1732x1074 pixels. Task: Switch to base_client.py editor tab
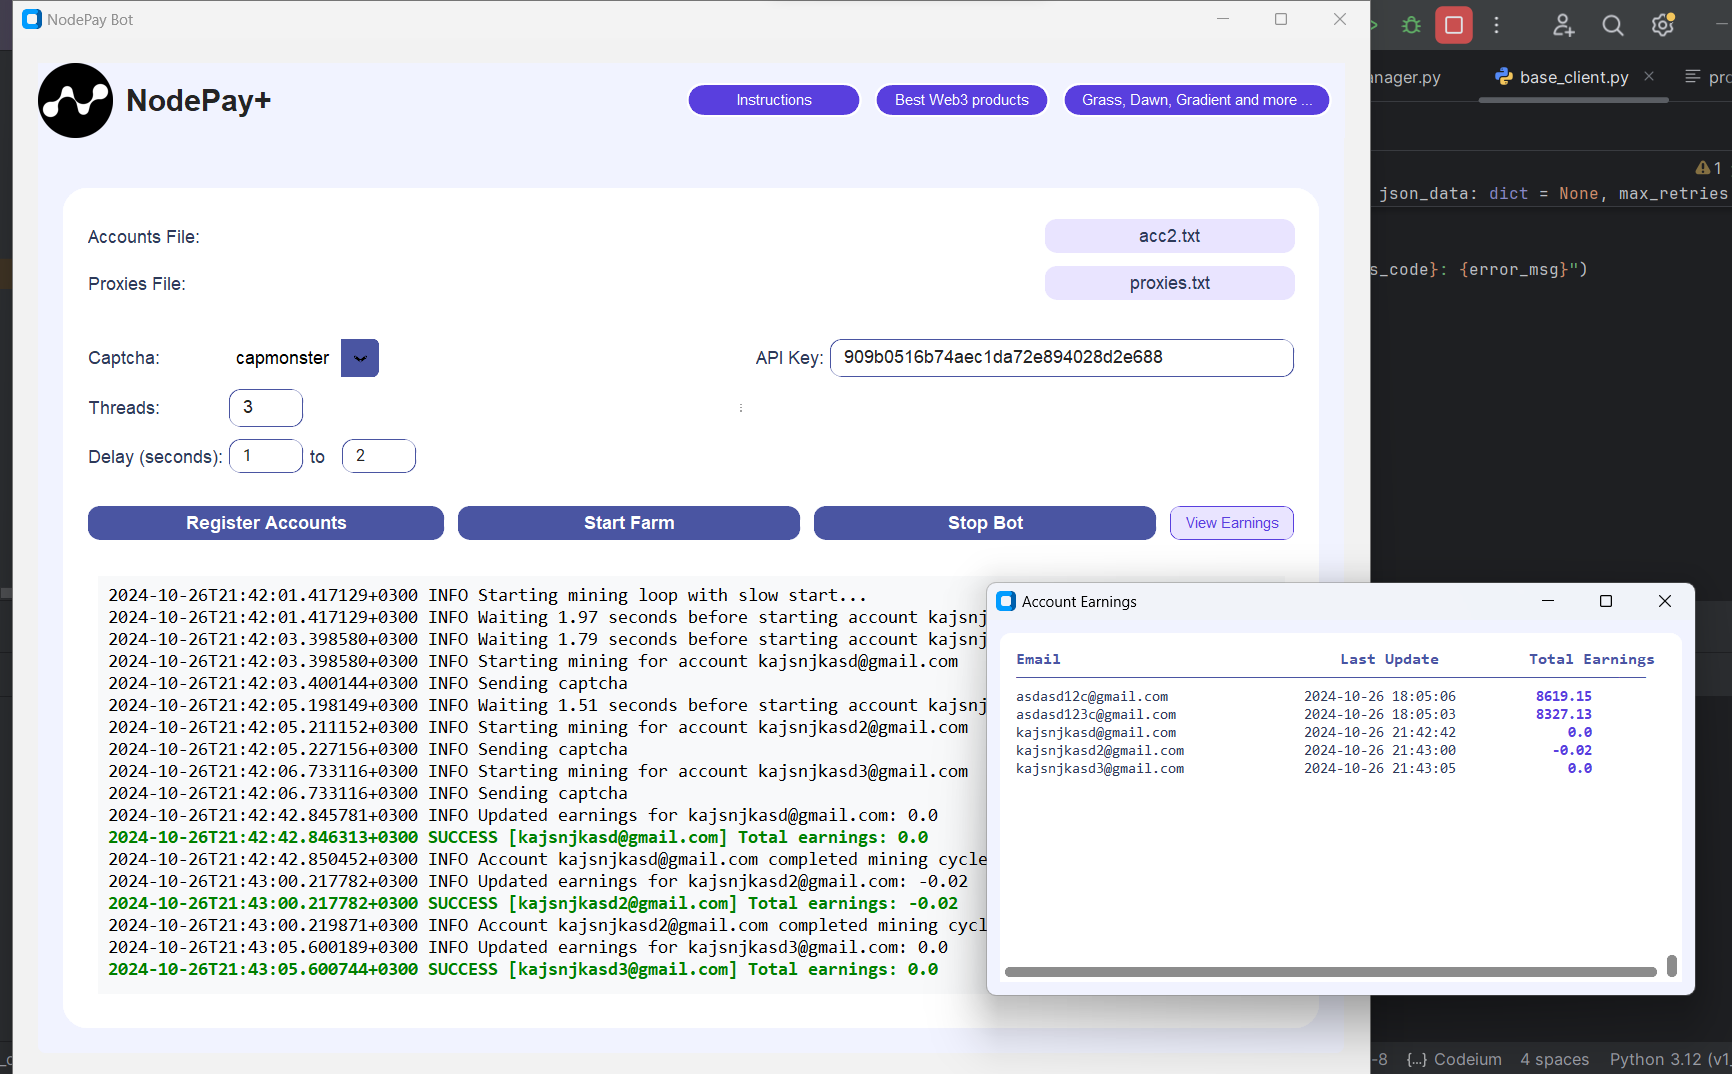[x=1563, y=77]
